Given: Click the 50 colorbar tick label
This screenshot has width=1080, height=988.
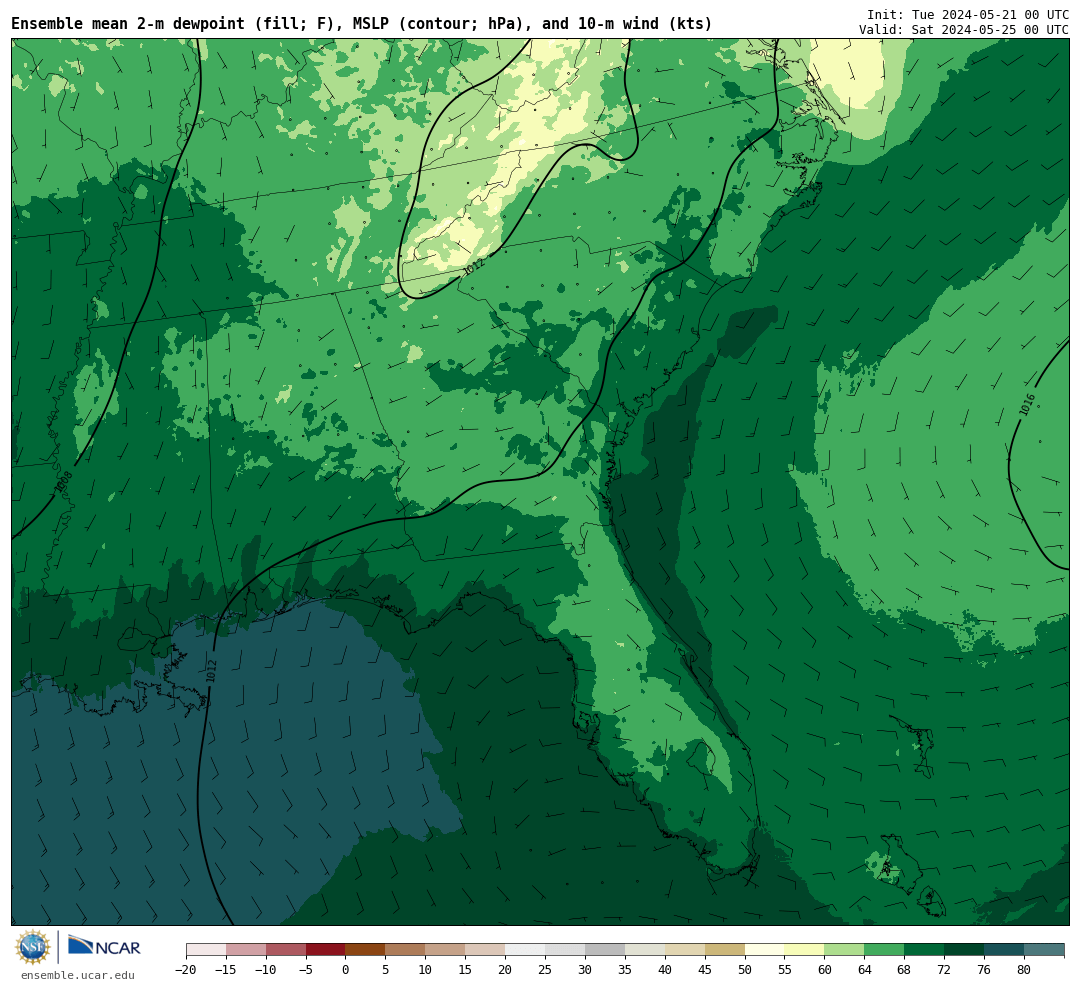Looking at the screenshot, I should (x=745, y=969).
